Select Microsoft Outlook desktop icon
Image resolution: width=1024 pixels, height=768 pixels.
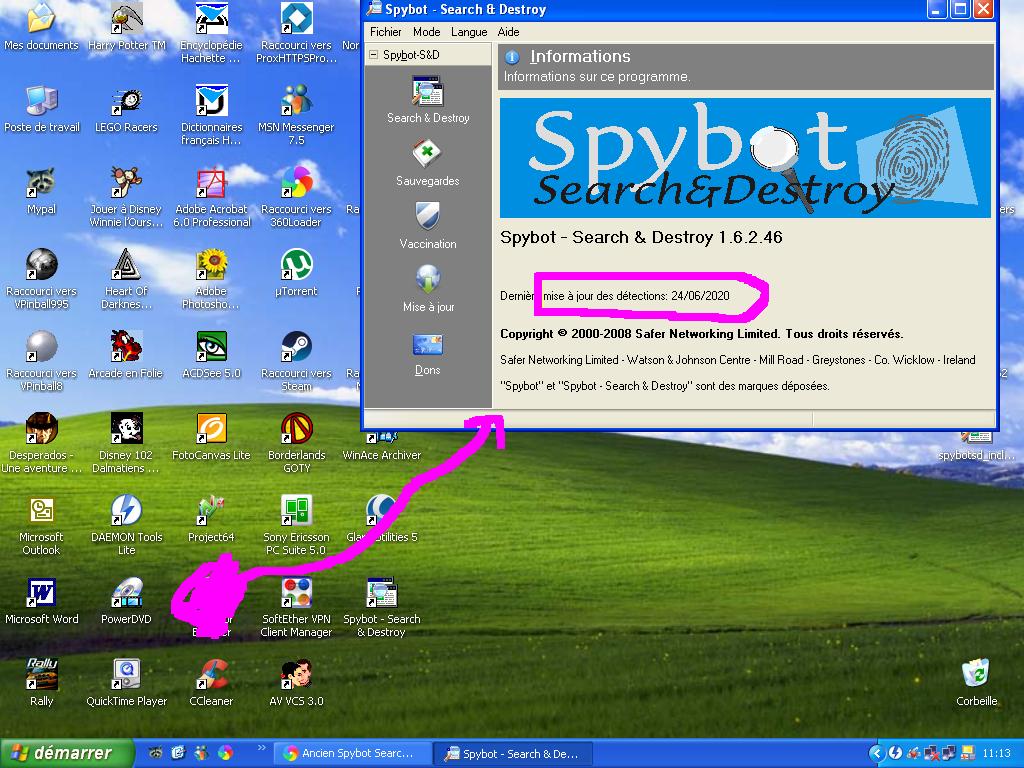click(x=41, y=526)
